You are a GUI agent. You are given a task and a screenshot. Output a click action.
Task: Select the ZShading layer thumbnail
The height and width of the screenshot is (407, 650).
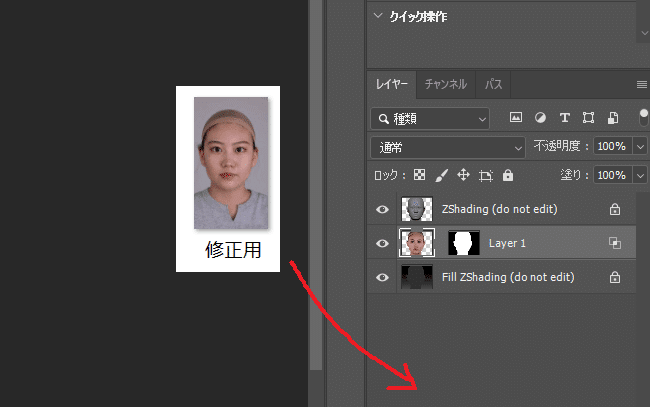pyautogui.click(x=417, y=209)
